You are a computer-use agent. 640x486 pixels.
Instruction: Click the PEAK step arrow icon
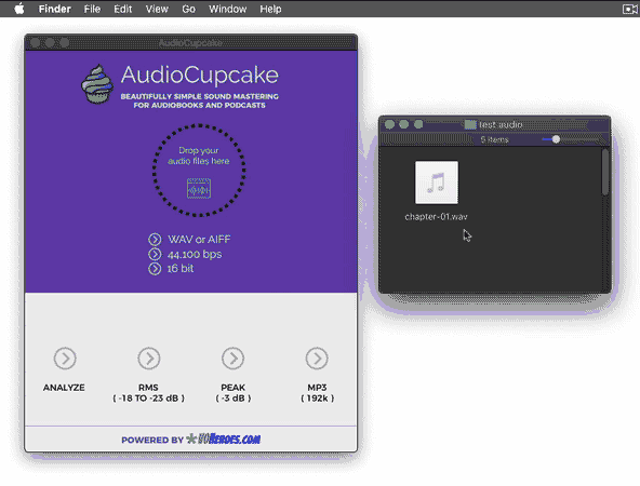click(233, 358)
